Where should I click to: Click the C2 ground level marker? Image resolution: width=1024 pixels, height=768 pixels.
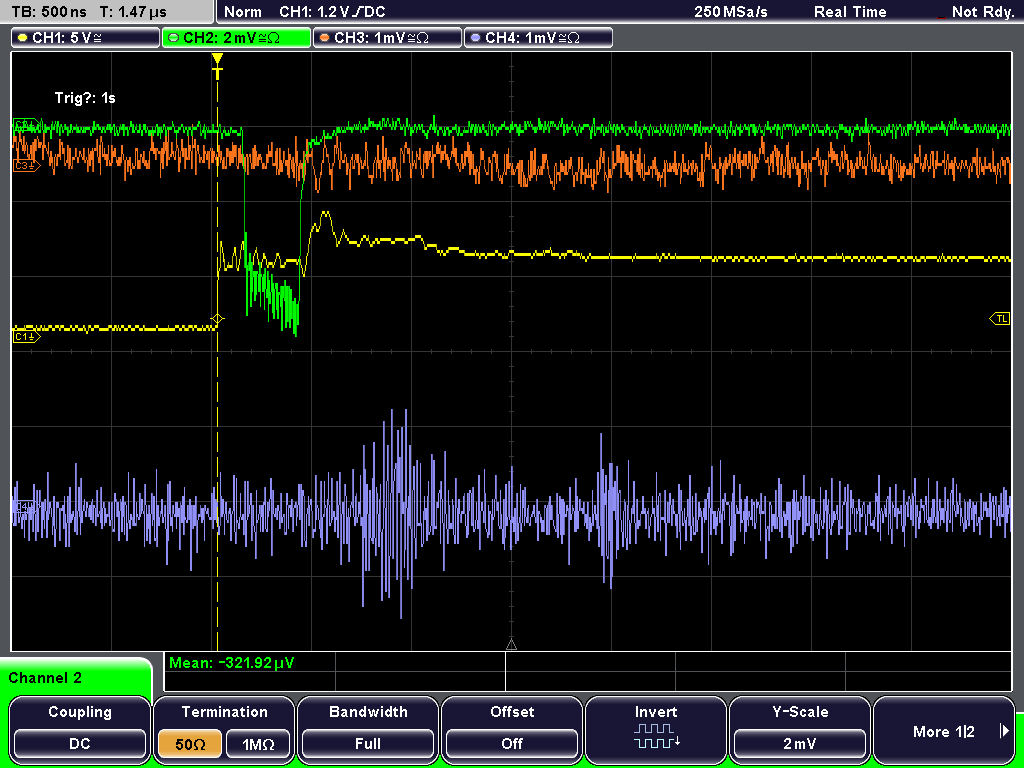pos(27,124)
